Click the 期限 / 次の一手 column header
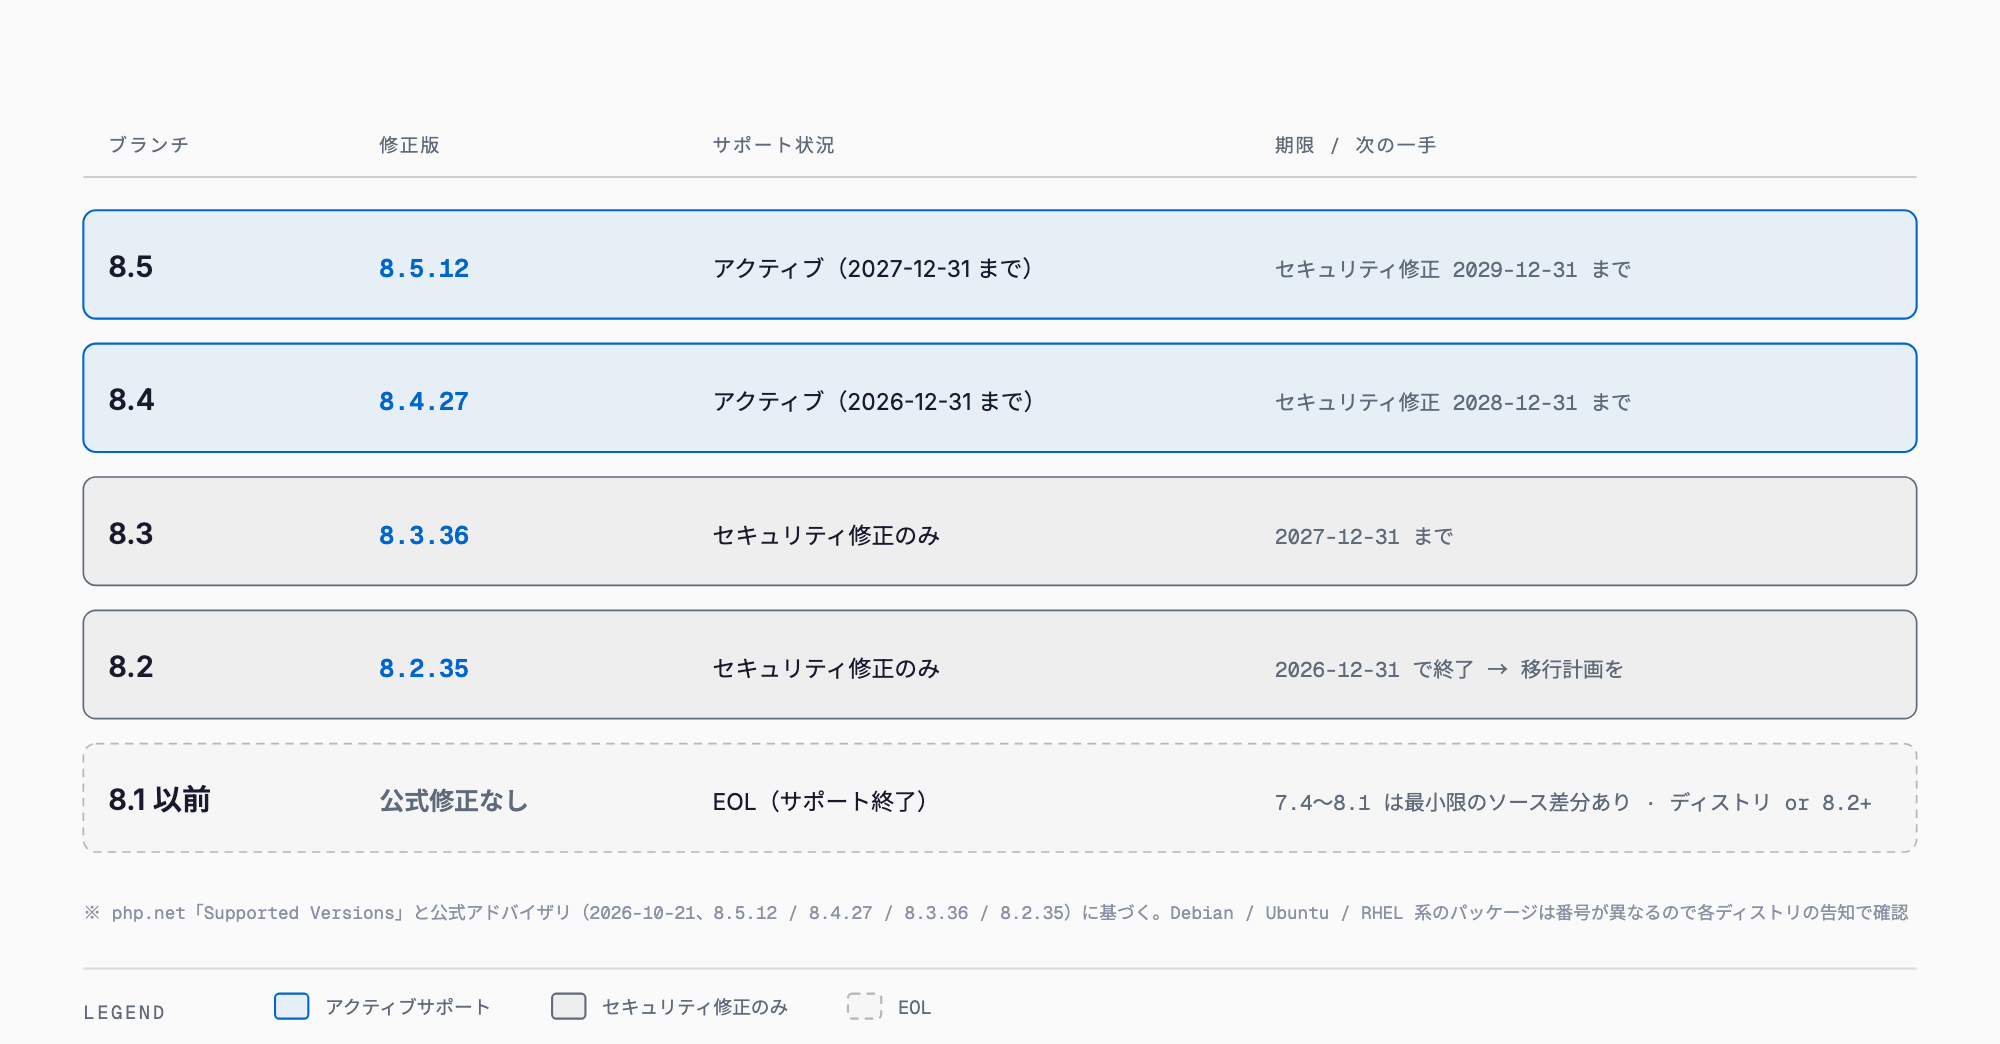2000x1044 pixels. [1355, 145]
